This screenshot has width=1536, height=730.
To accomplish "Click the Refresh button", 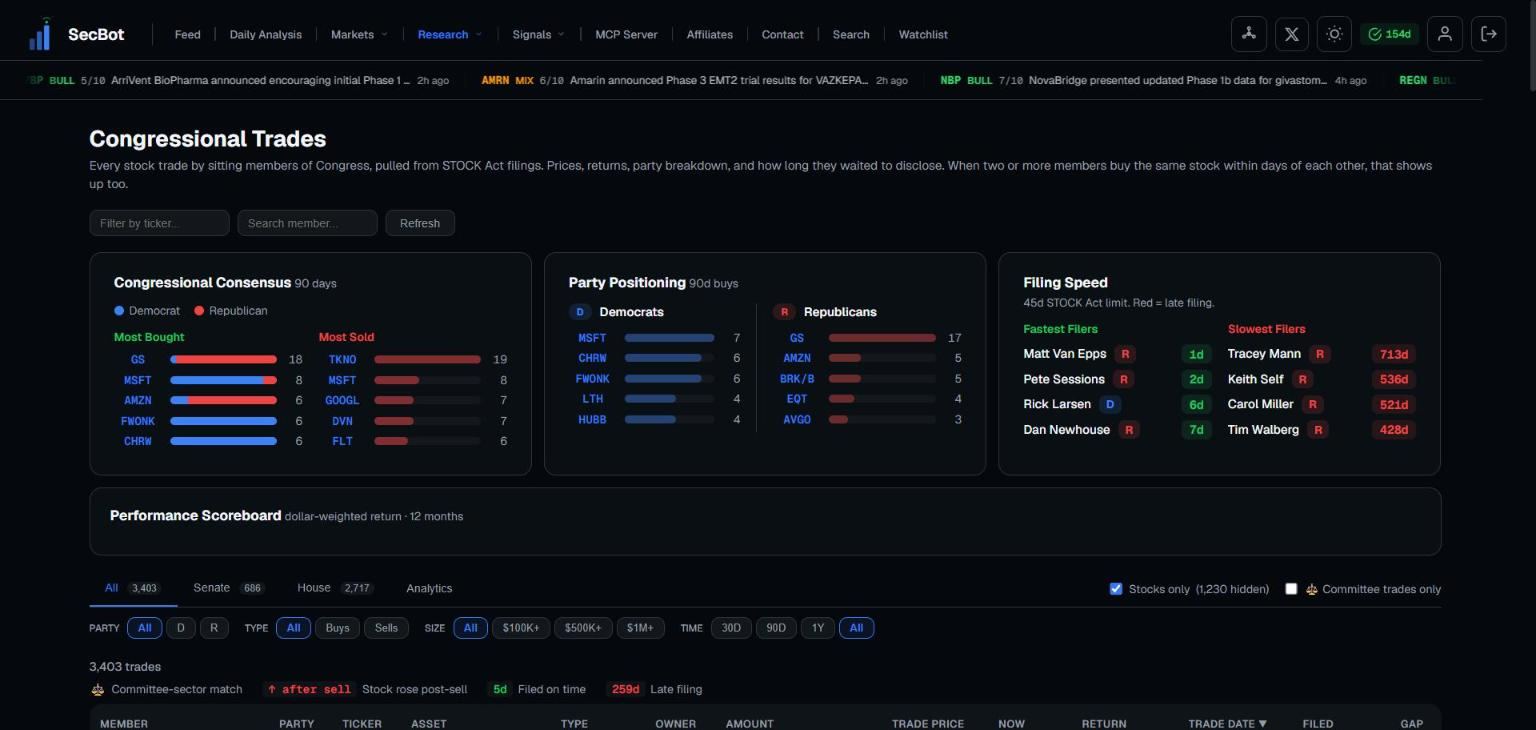I will [420, 223].
